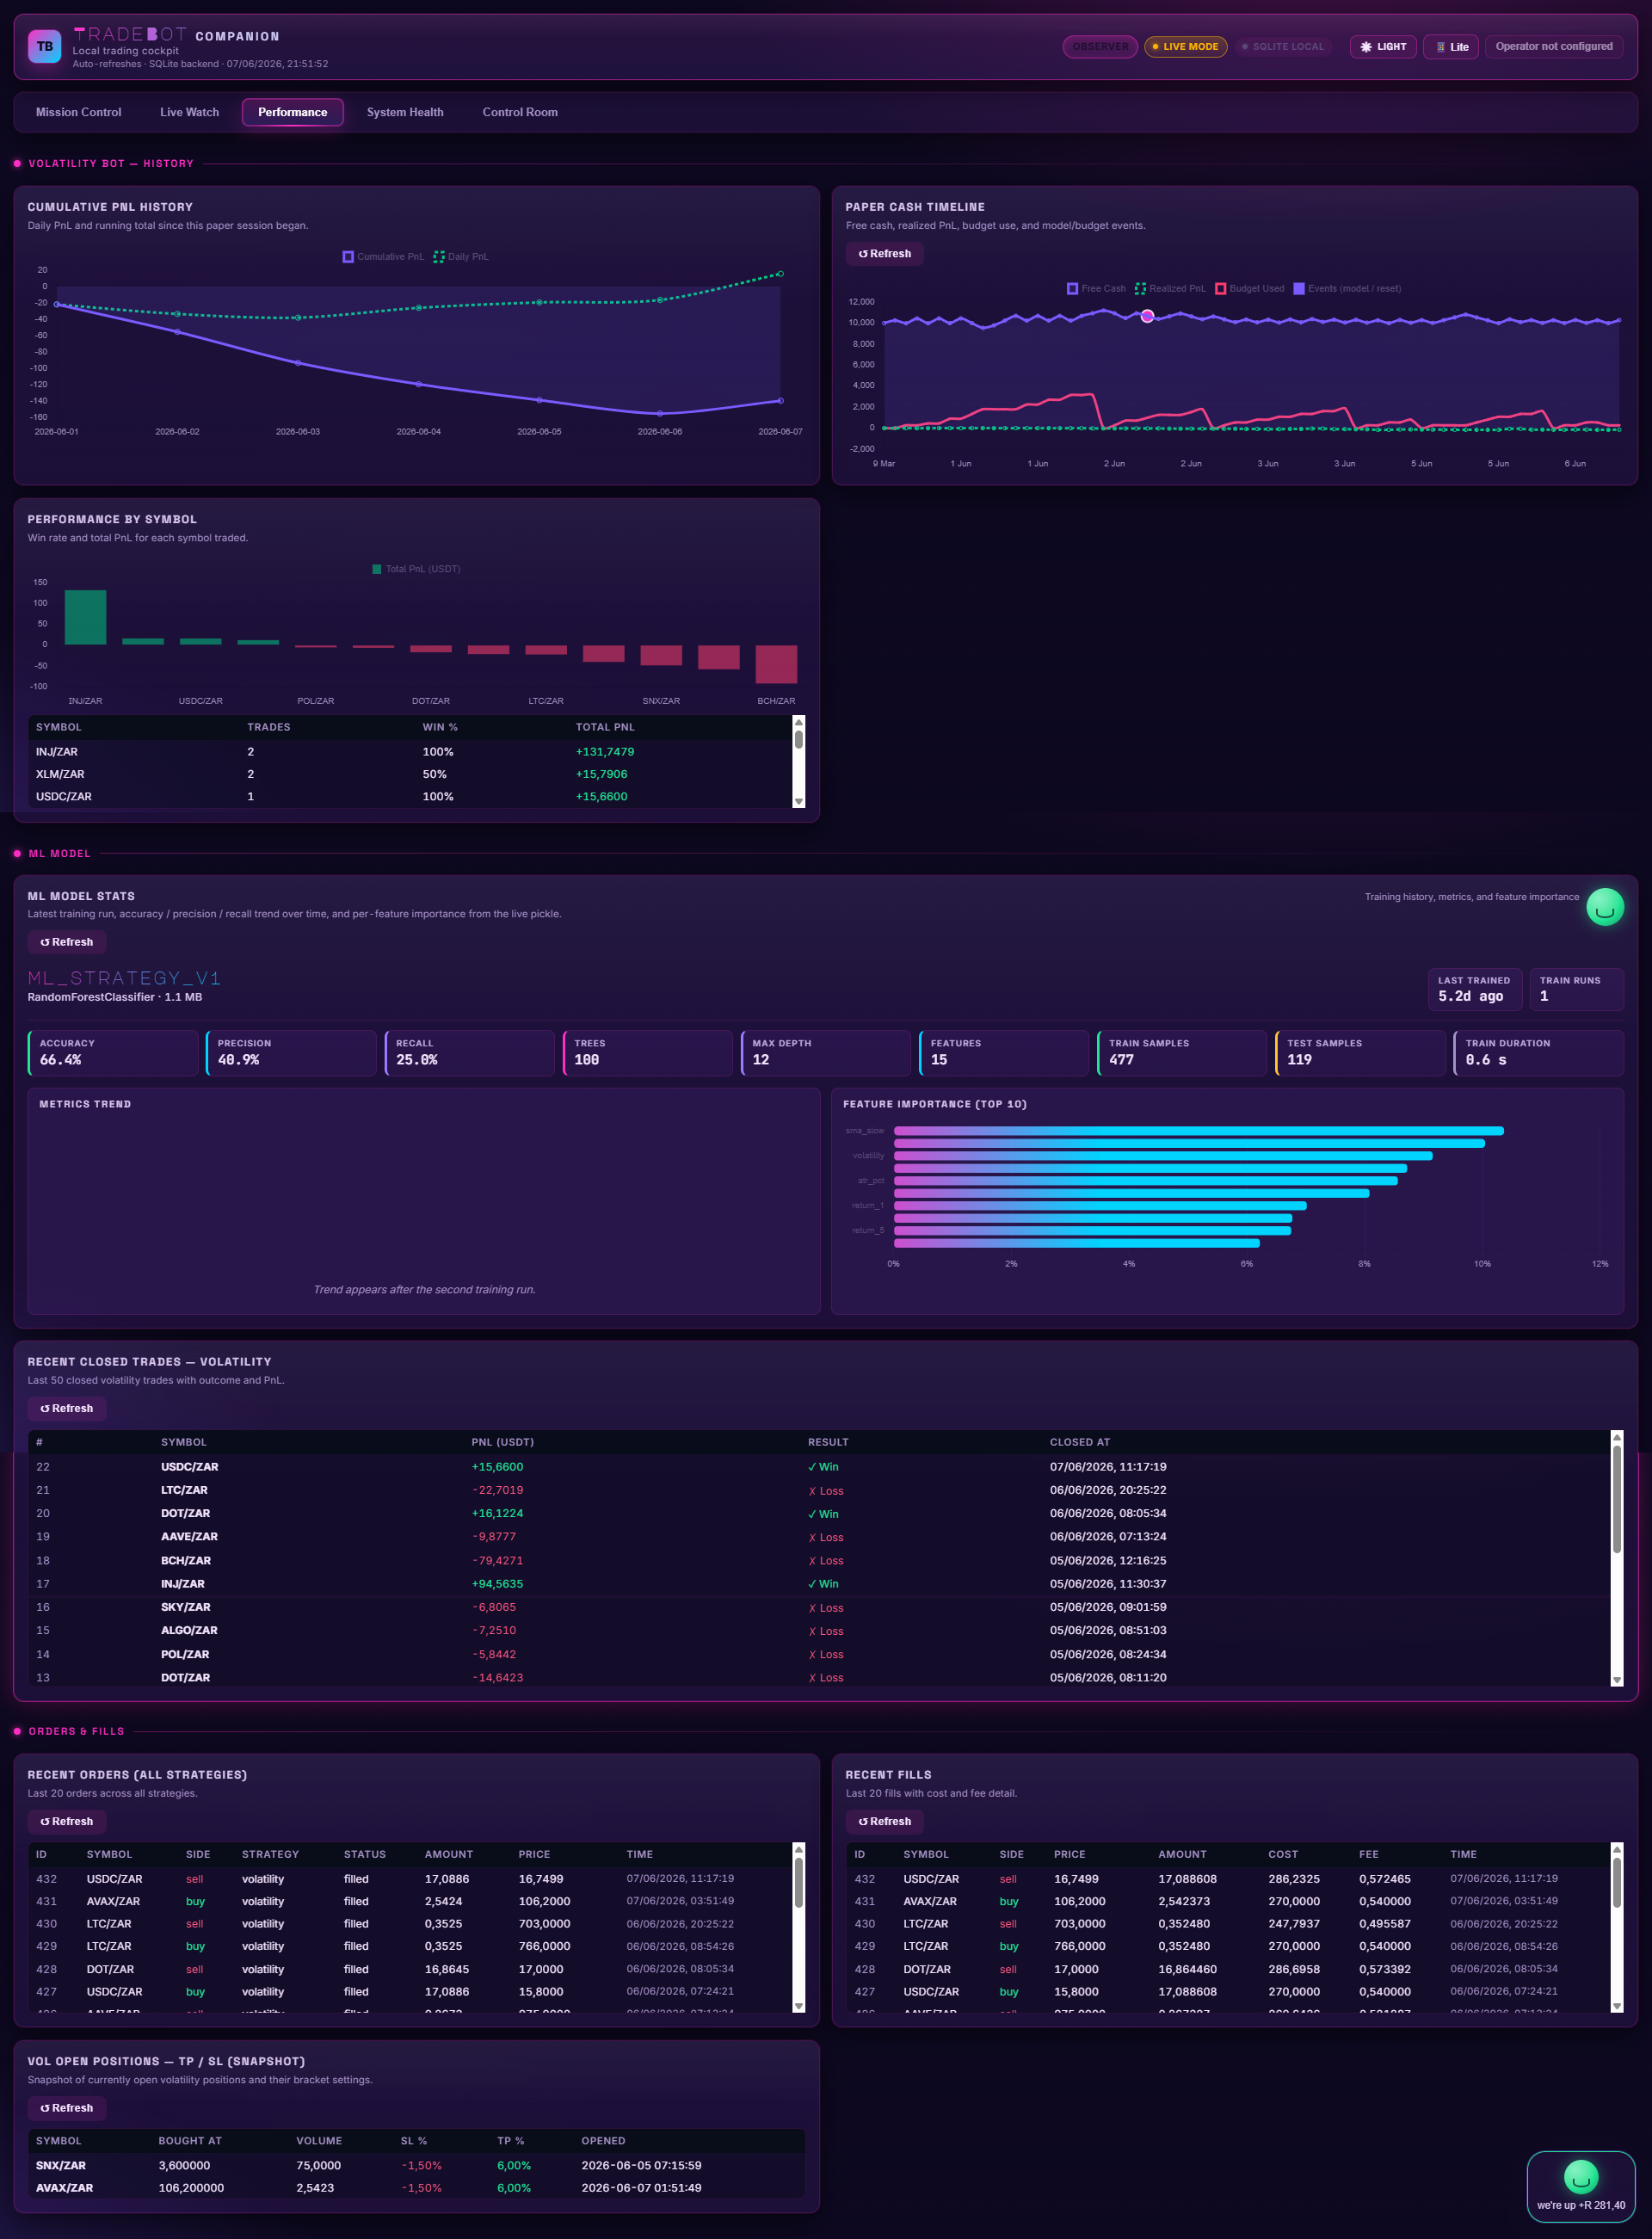Click the green smiley mascot in ML Model Stats
1652x2239 pixels.
pos(1604,907)
